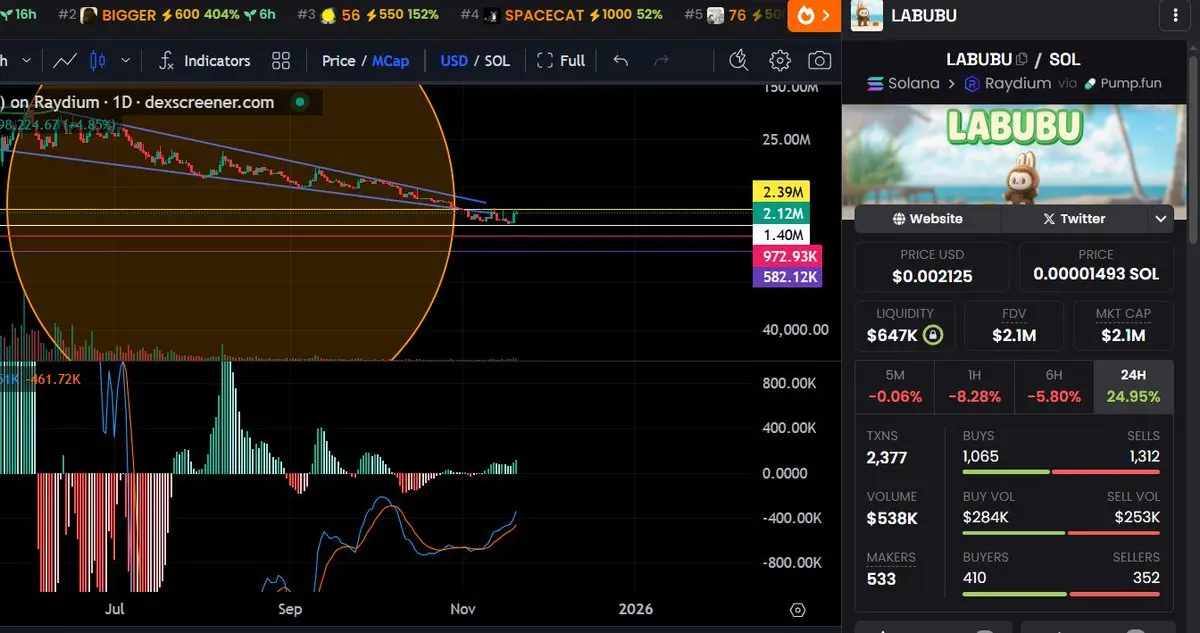This screenshot has height=633, width=1200.
Task: Open the quick search lightning icon
Action: tap(739, 61)
